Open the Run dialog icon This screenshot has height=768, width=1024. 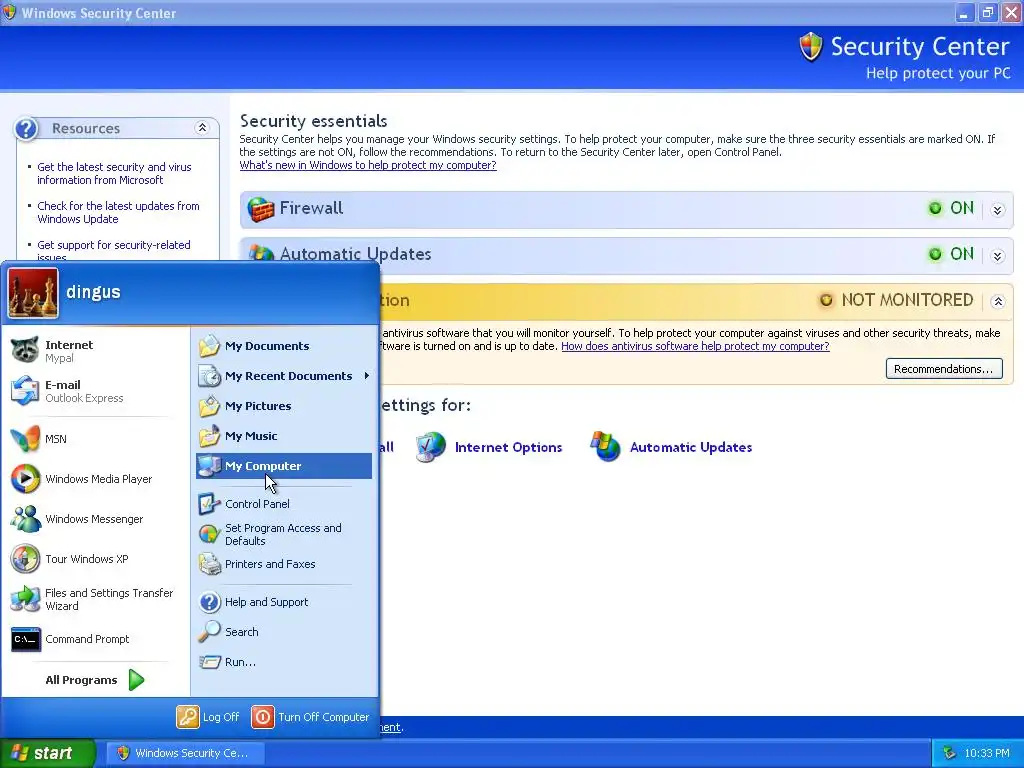210,662
